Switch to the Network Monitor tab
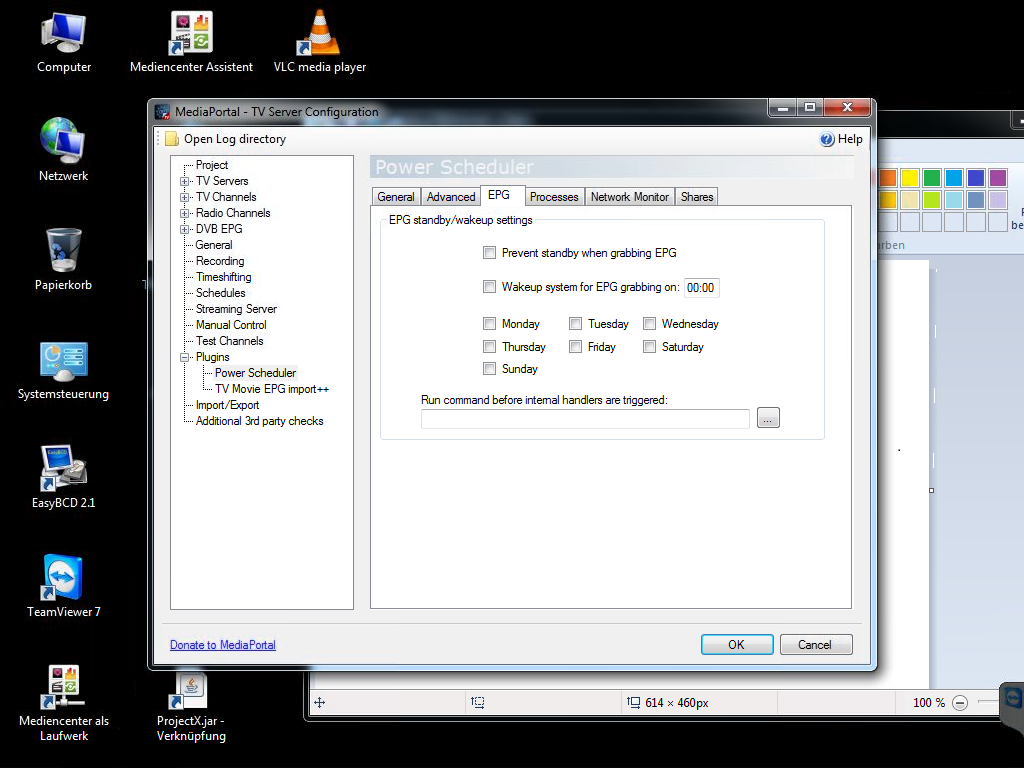 tap(629, 197)
